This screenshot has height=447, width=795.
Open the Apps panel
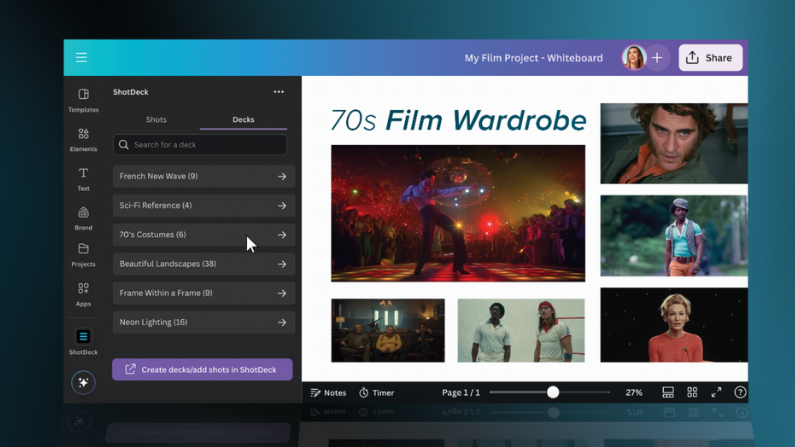tap(84, 294)
